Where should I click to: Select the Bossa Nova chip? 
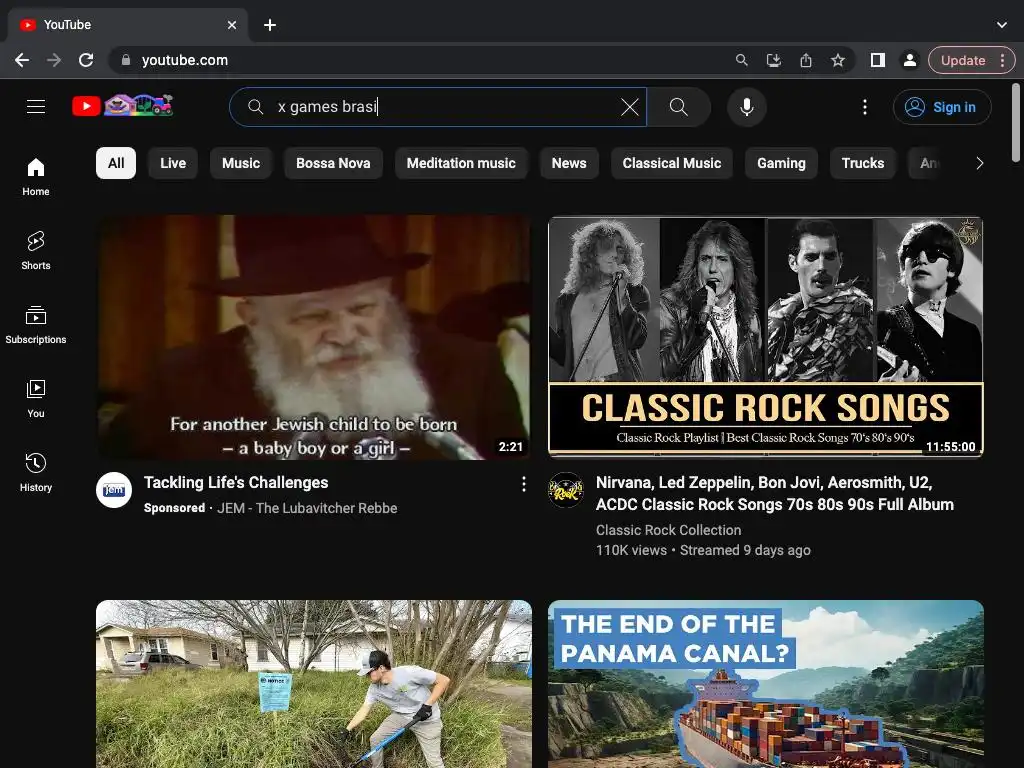[x=333, y=163]
